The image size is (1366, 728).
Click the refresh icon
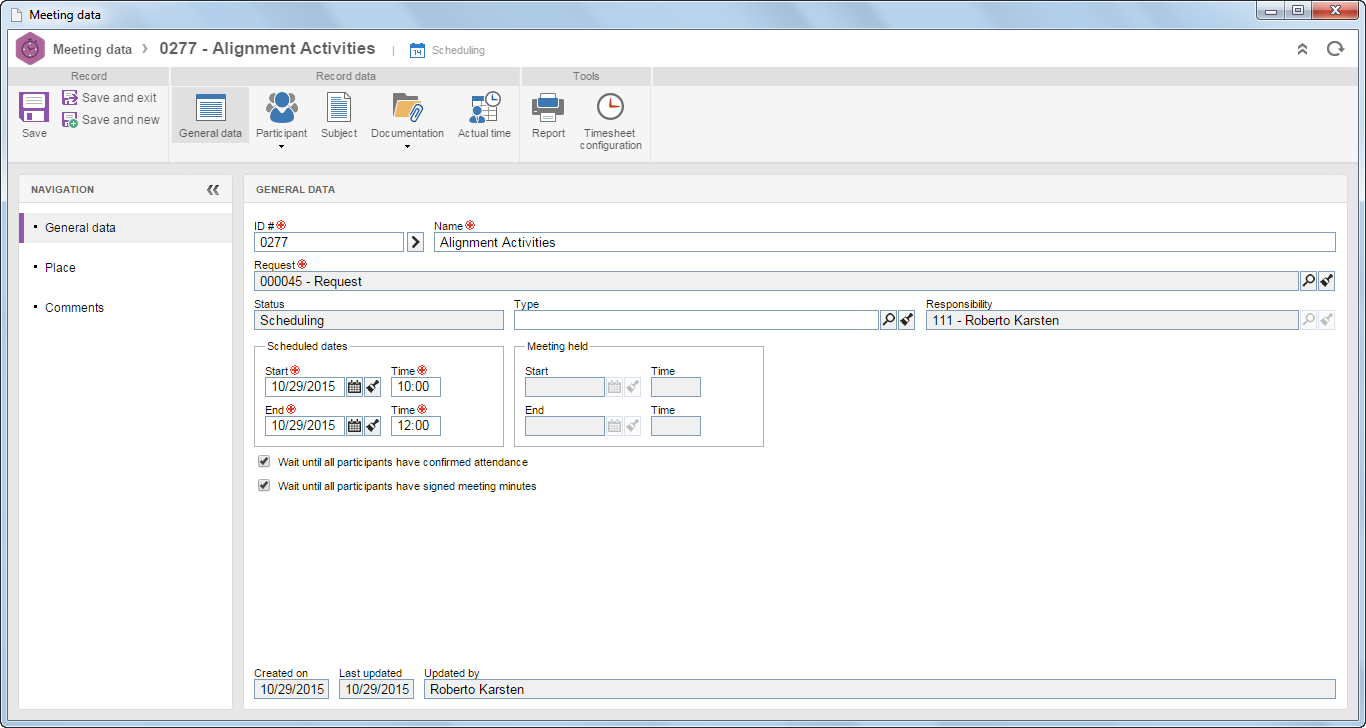click(x=1335, y=49)
